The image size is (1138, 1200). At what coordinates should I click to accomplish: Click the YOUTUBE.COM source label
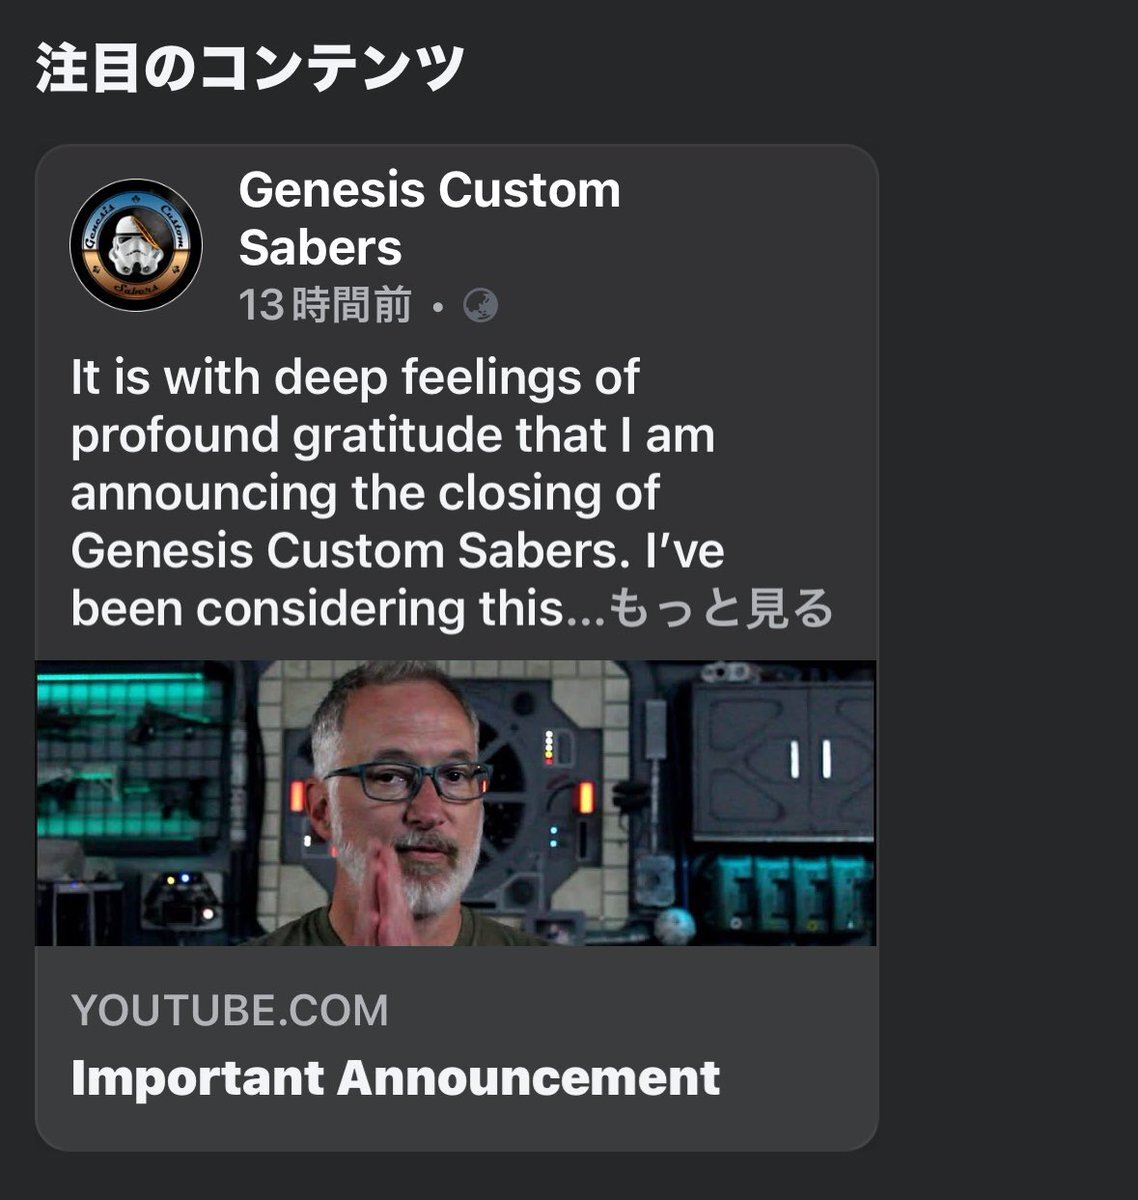point(230,1010)
